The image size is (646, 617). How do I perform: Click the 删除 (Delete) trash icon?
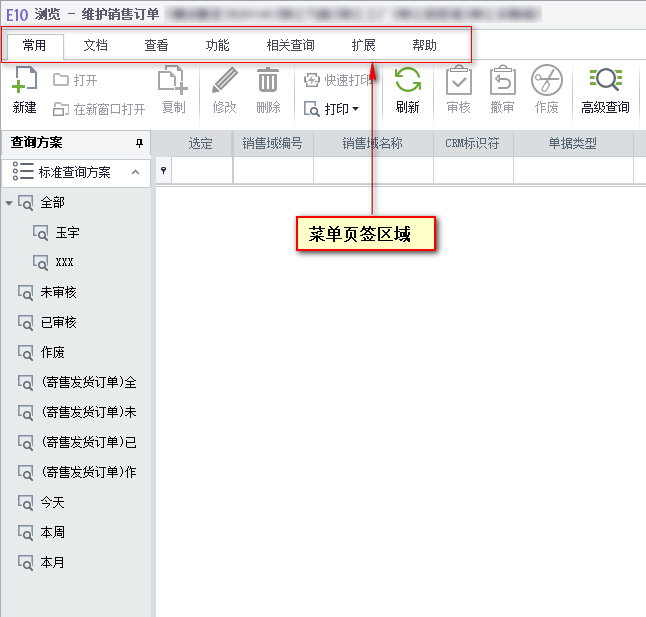point(268,82)
